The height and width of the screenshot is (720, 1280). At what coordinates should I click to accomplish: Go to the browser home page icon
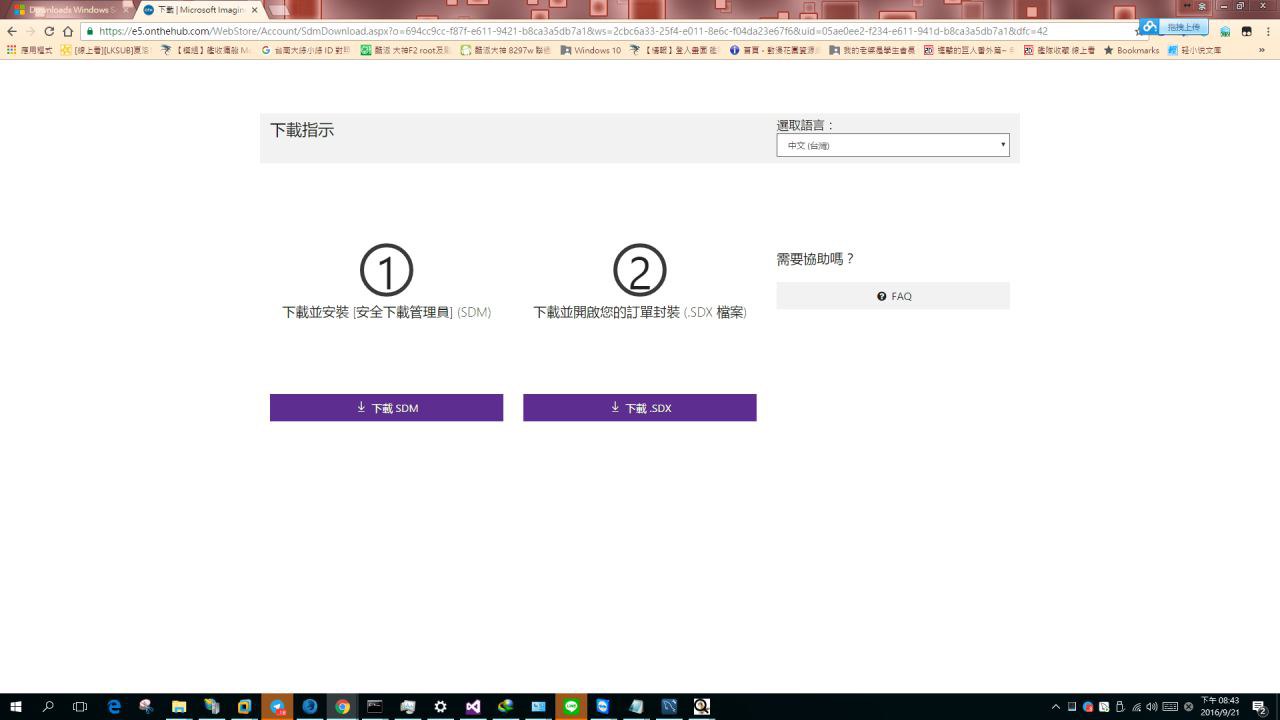point(68,31)
